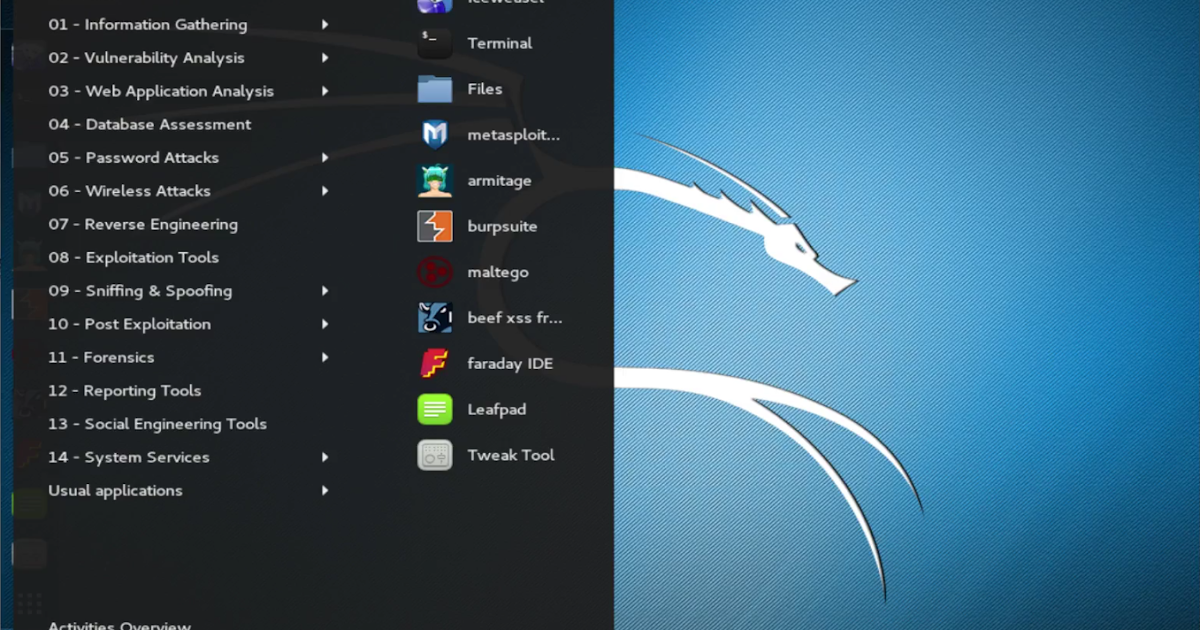
Task: Select the Reverse Engineering category
Action: (144, 224)
